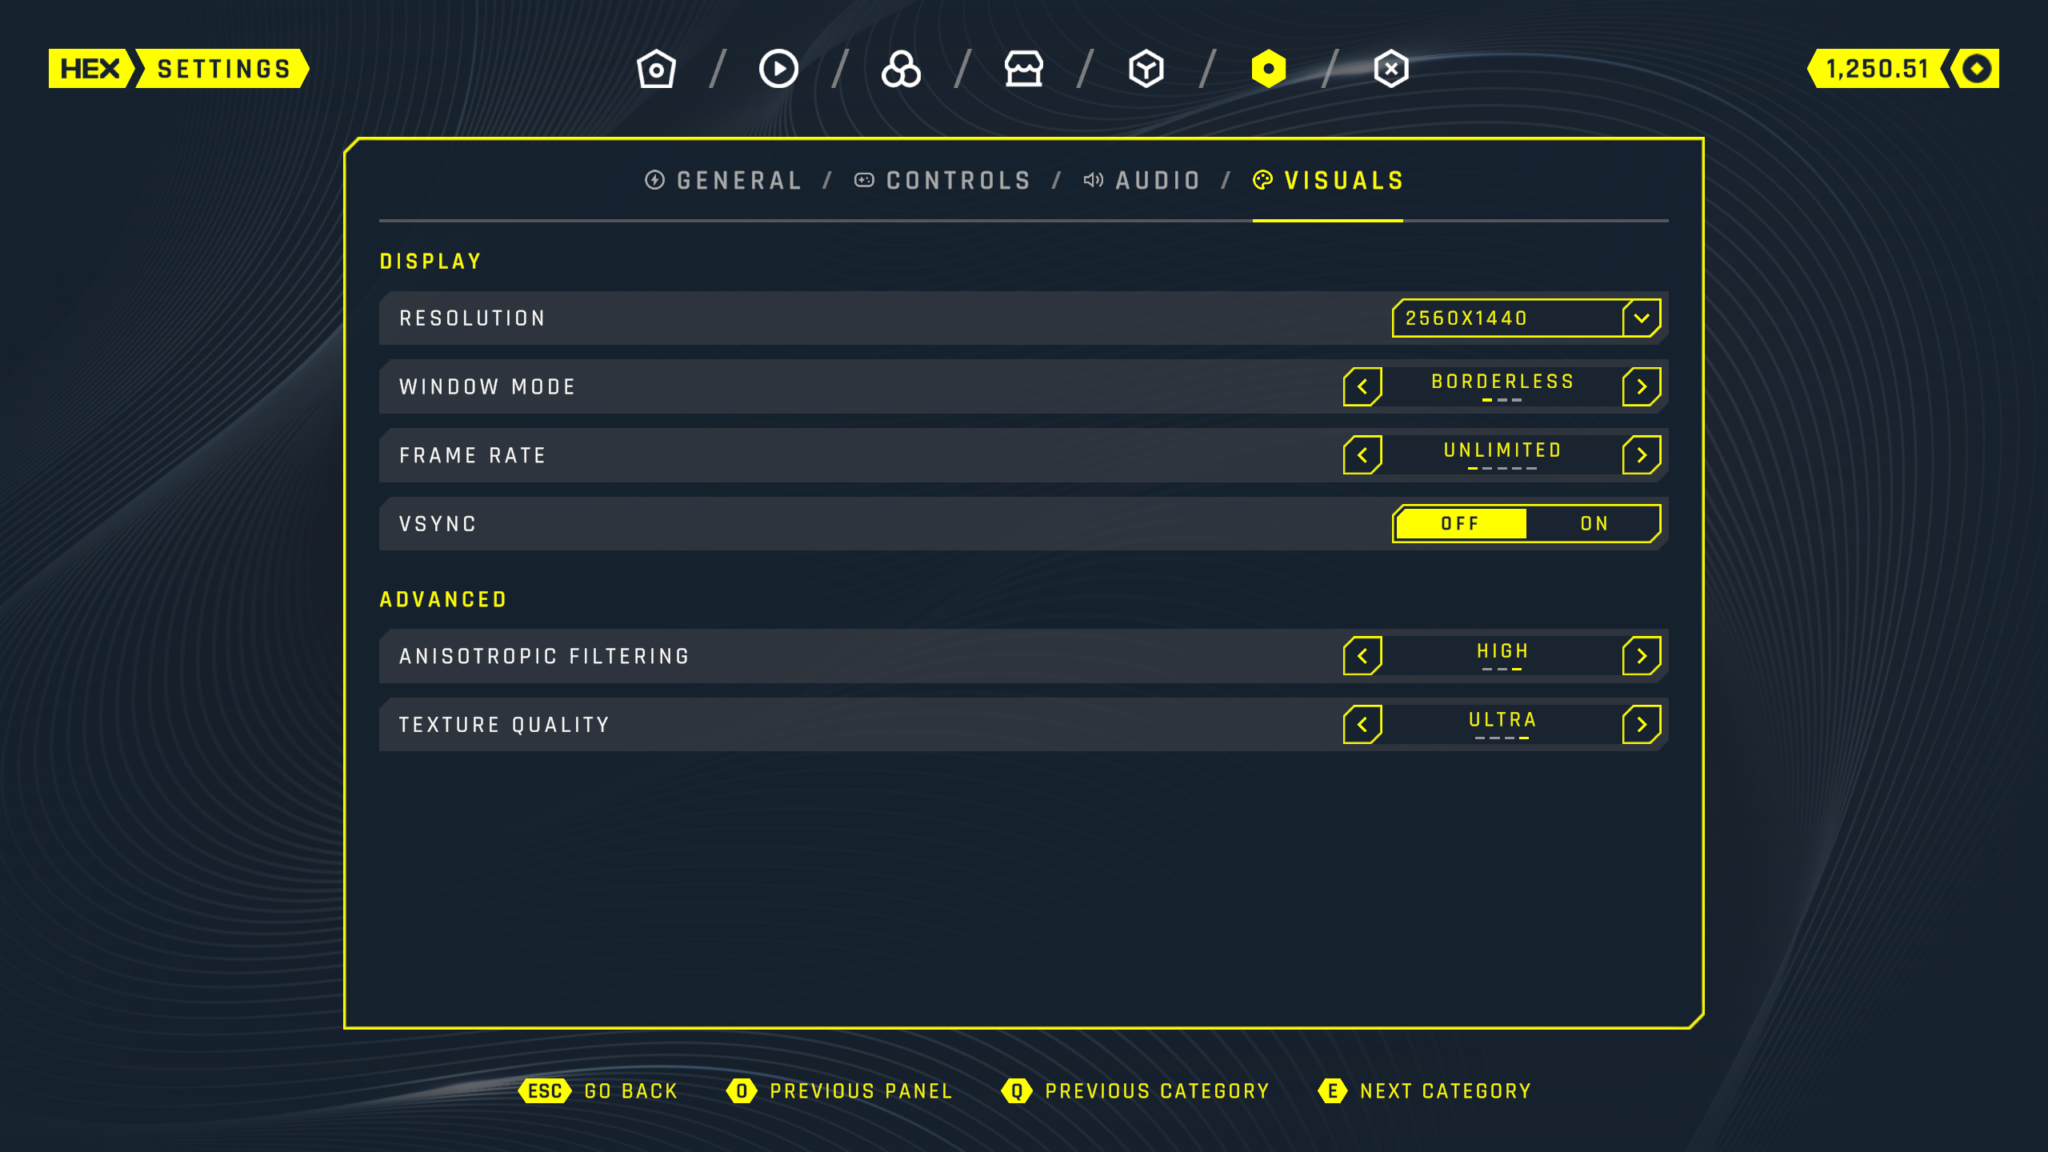This screenshot has height=1152, width=2048.
Task: Click Go Back at the bottom
Action: 600,1091
